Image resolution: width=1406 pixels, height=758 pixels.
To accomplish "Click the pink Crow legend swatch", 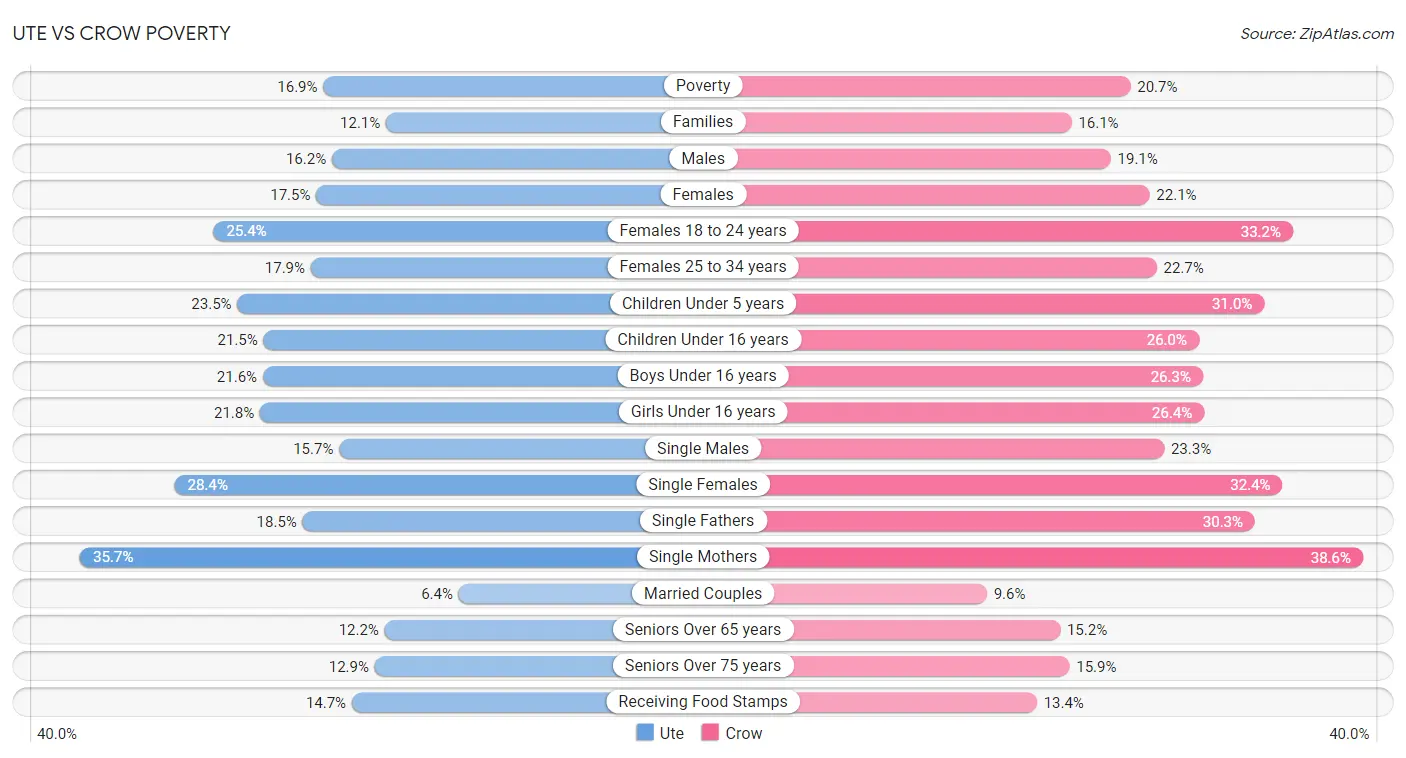I will coord(711,733).
